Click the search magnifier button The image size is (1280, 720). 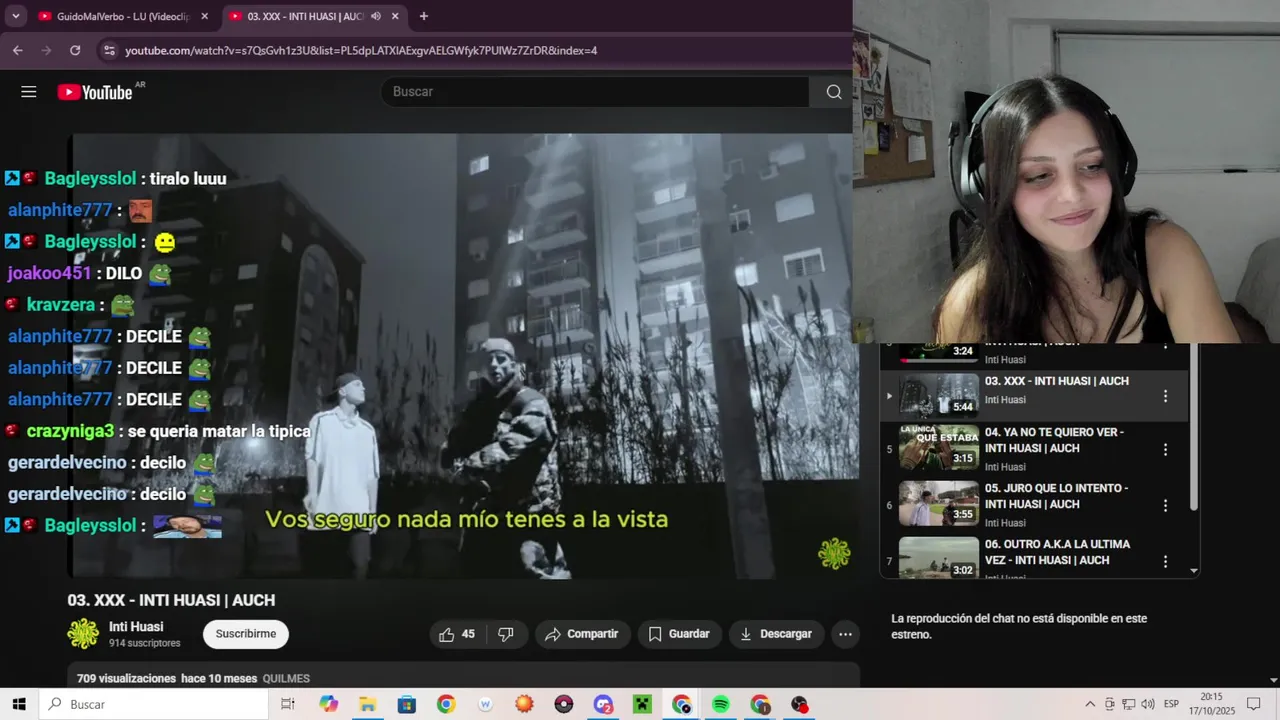833,92
